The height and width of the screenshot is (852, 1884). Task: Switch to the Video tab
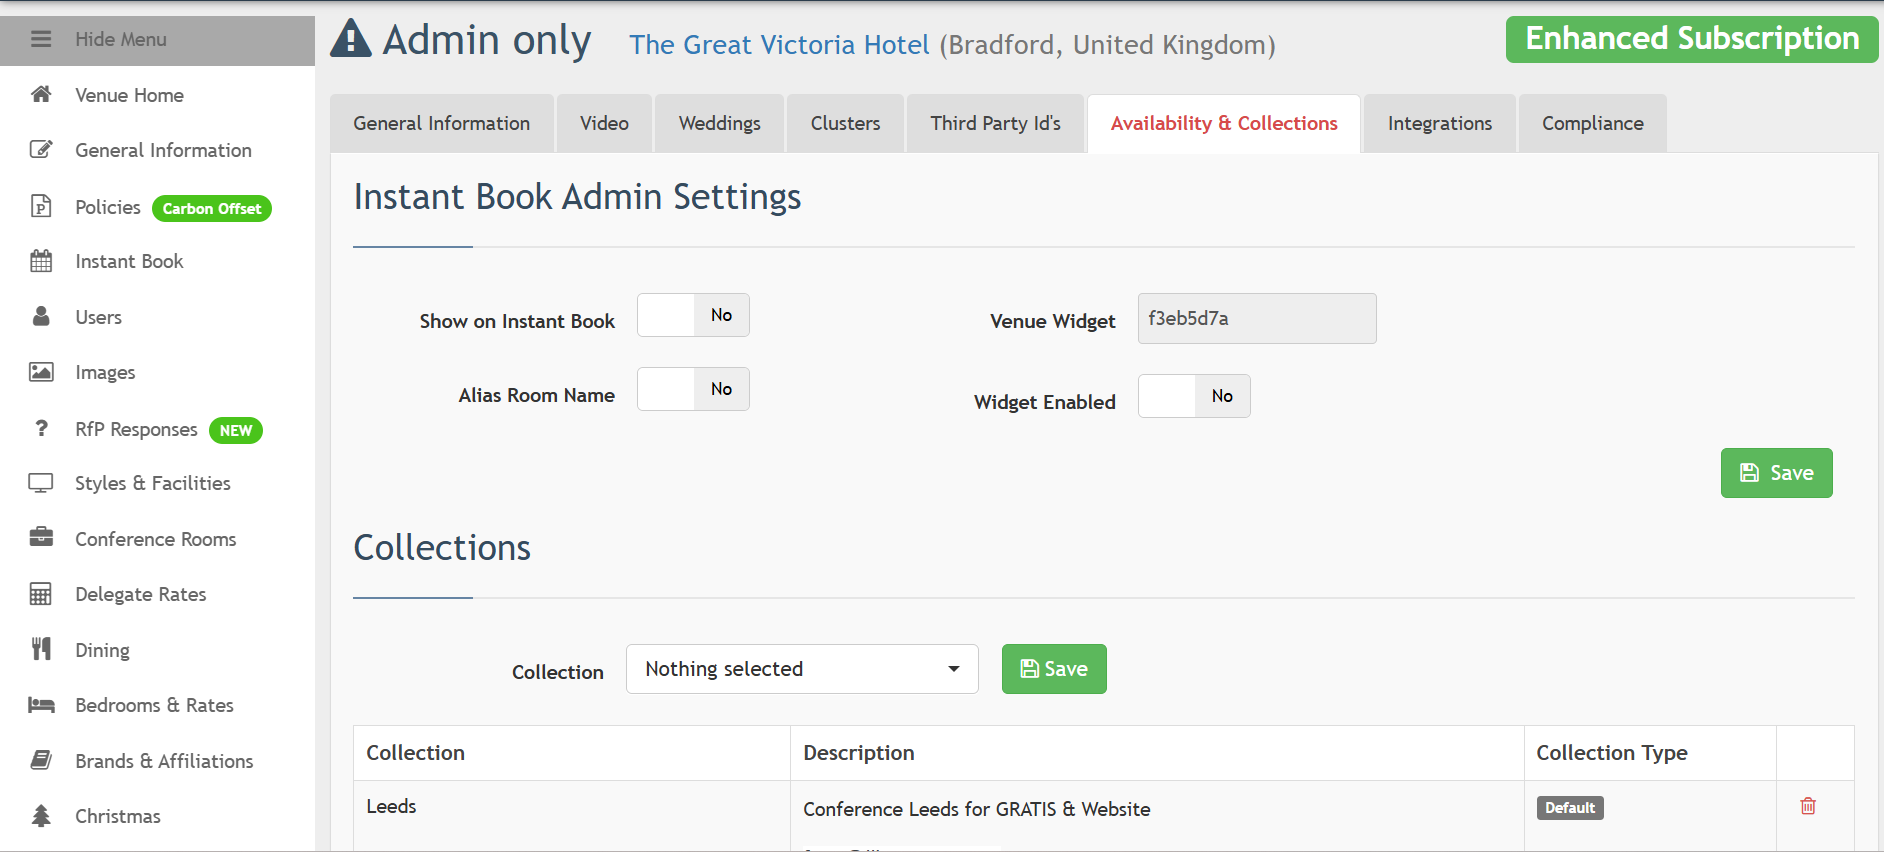point(605,123)
